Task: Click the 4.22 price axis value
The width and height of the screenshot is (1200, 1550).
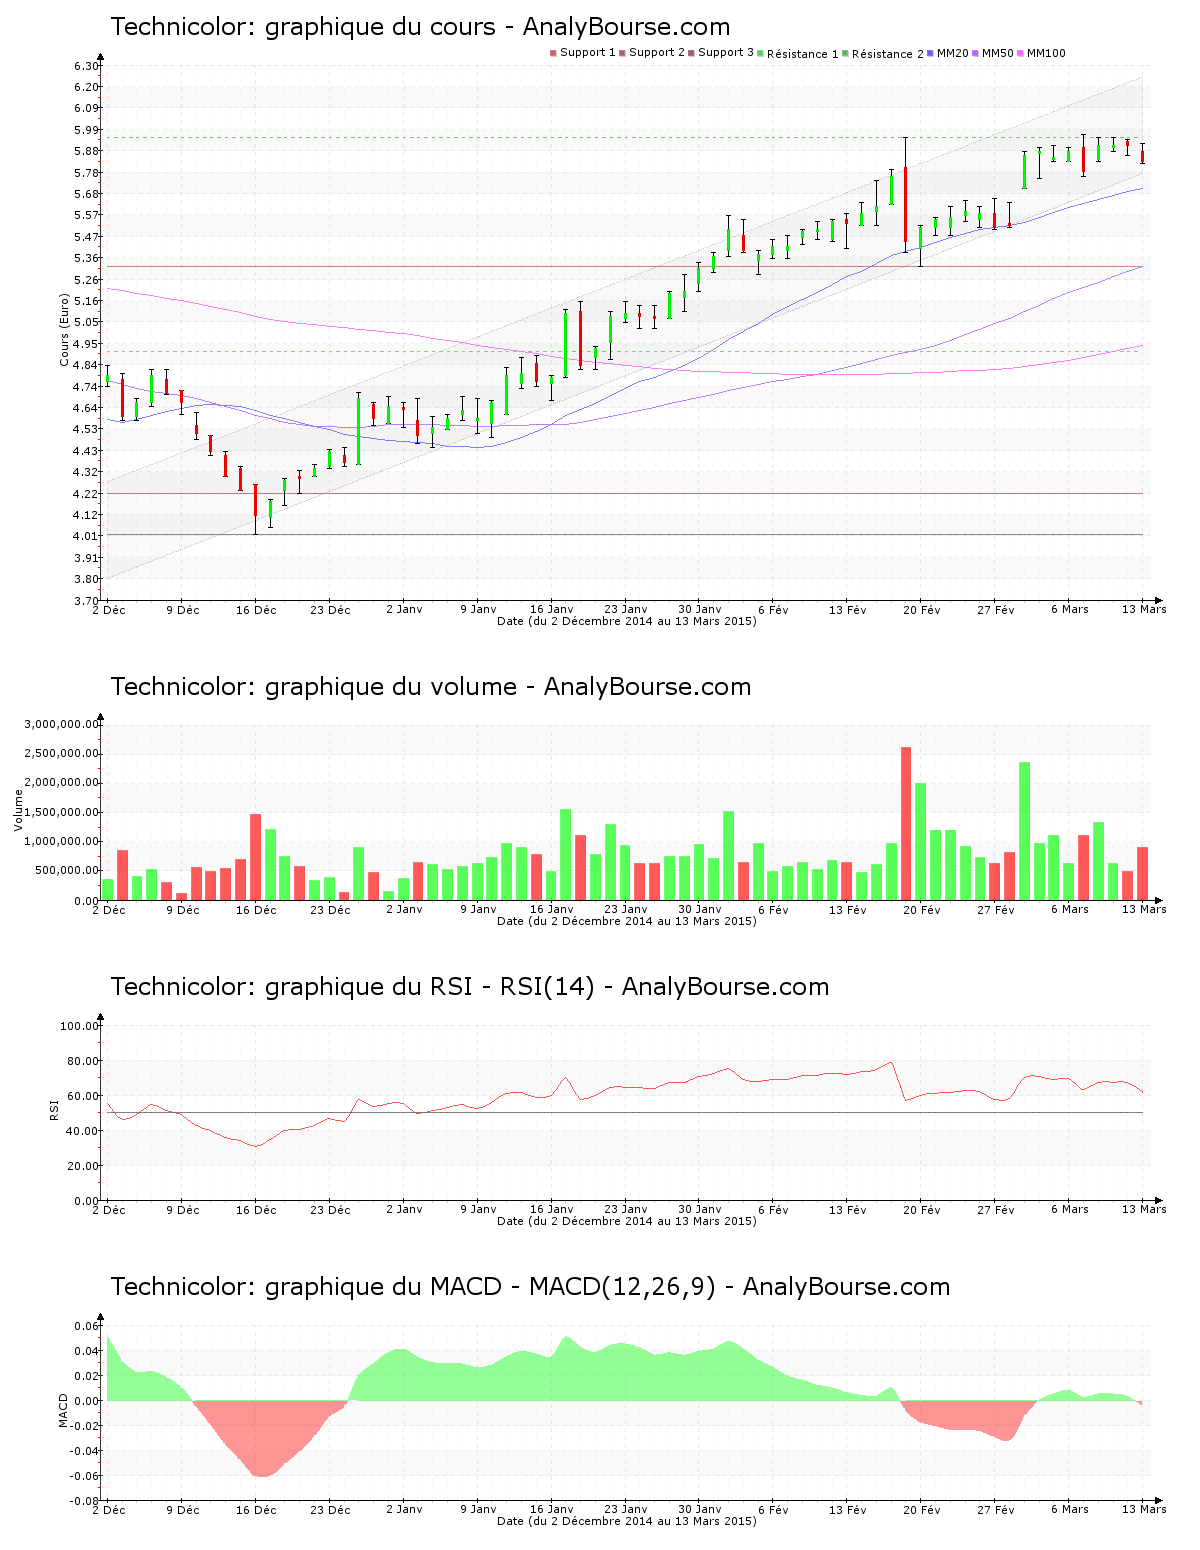Action: point(87,494)
